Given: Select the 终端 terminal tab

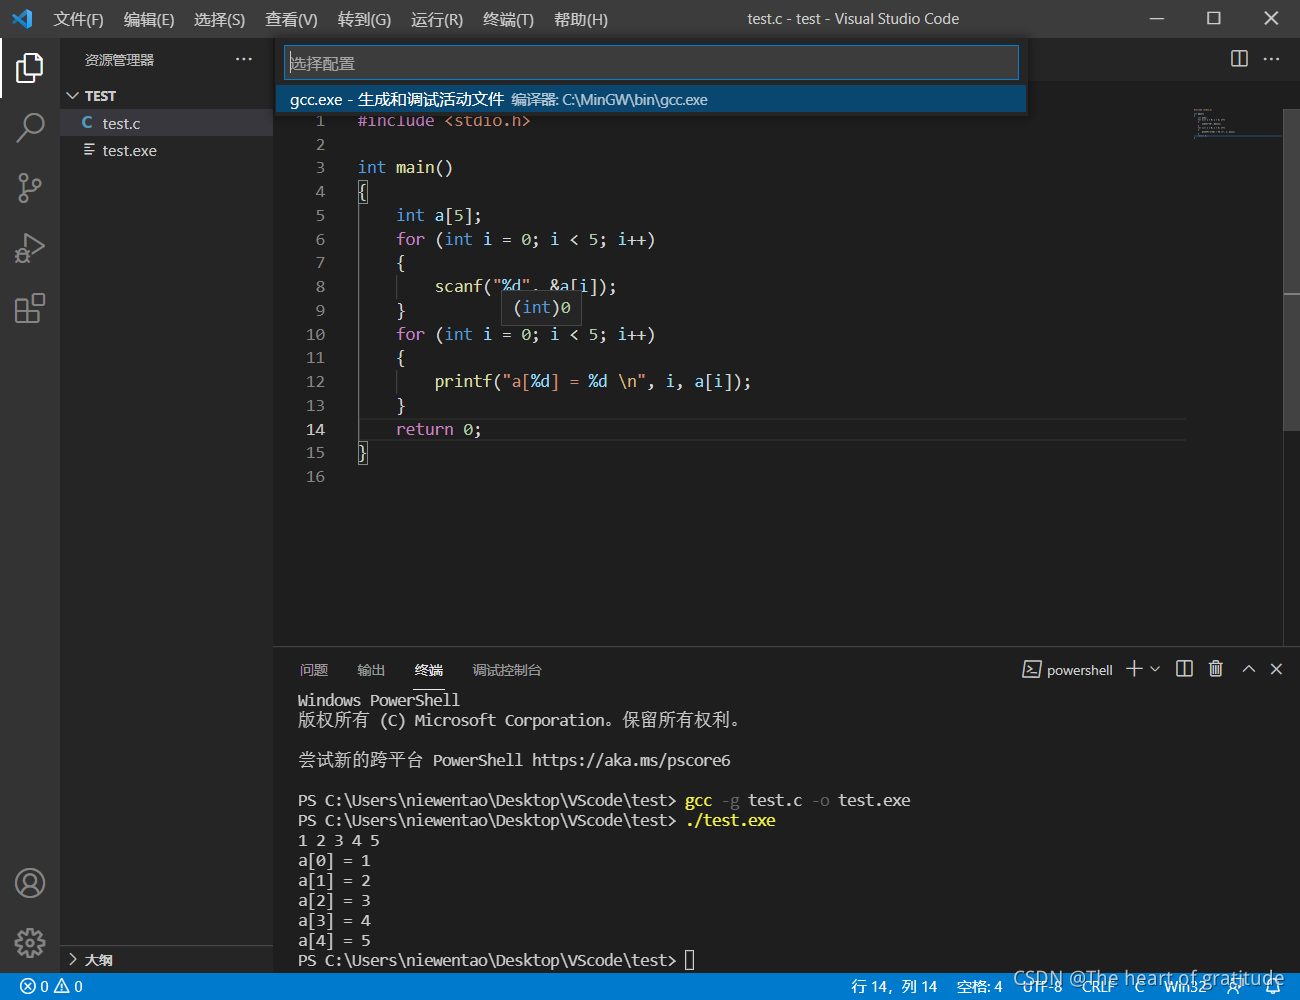Looking at the screenshot, I should [x=429, y=670].
